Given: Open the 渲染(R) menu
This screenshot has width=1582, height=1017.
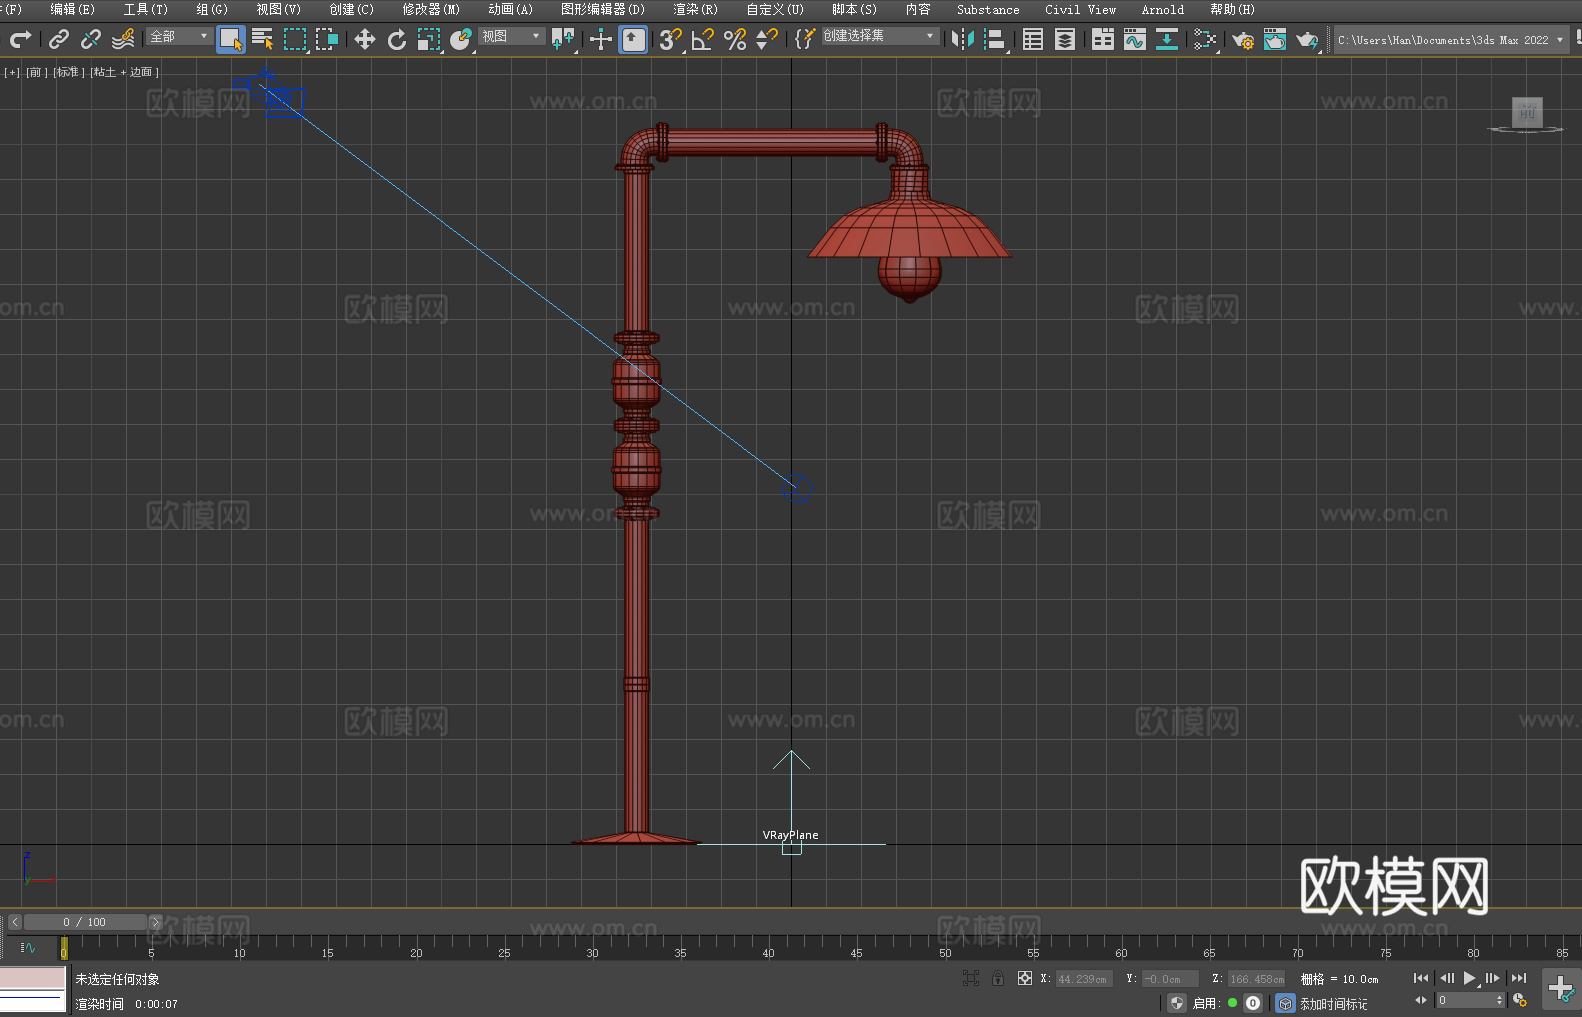Looking at the screenshot, I should tap(695, 9).
